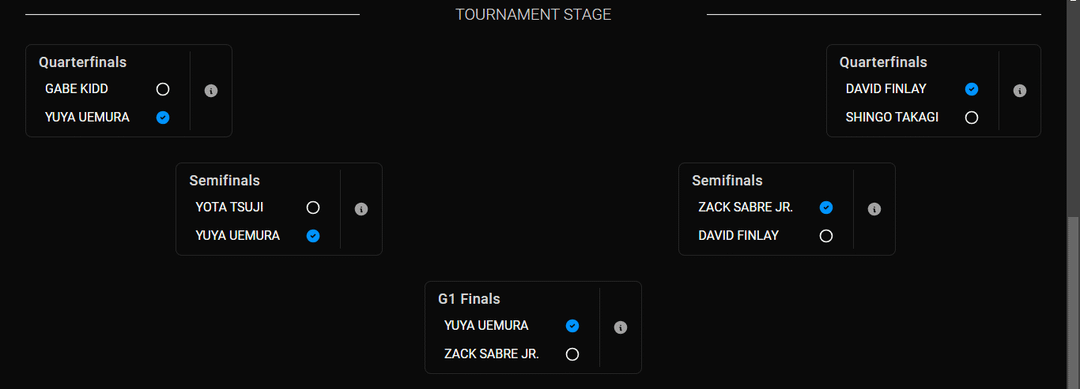
Task: Choose Shingo Takagi radio button
Action: pyautogui.click(x=971, y=117)
